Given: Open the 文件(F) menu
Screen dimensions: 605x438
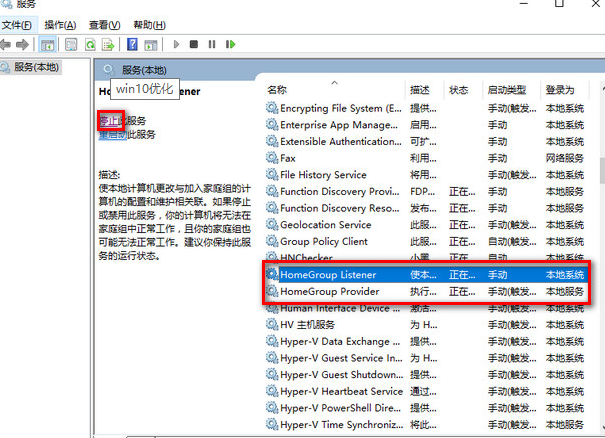Looking at the screenshot, I should pyautogui.click(x=17, y=24).
